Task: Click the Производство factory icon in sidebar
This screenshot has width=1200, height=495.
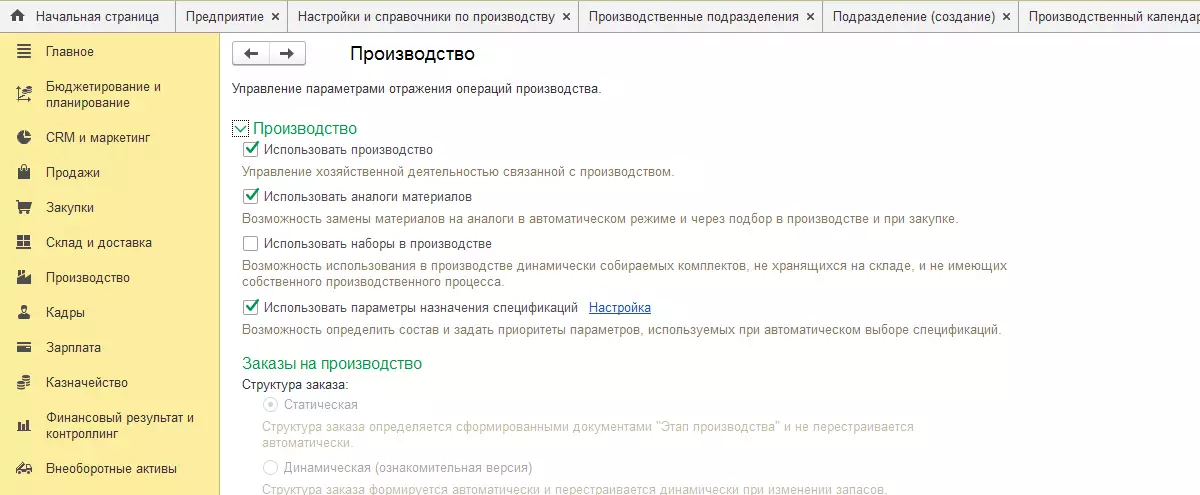Action: (25, 277)
